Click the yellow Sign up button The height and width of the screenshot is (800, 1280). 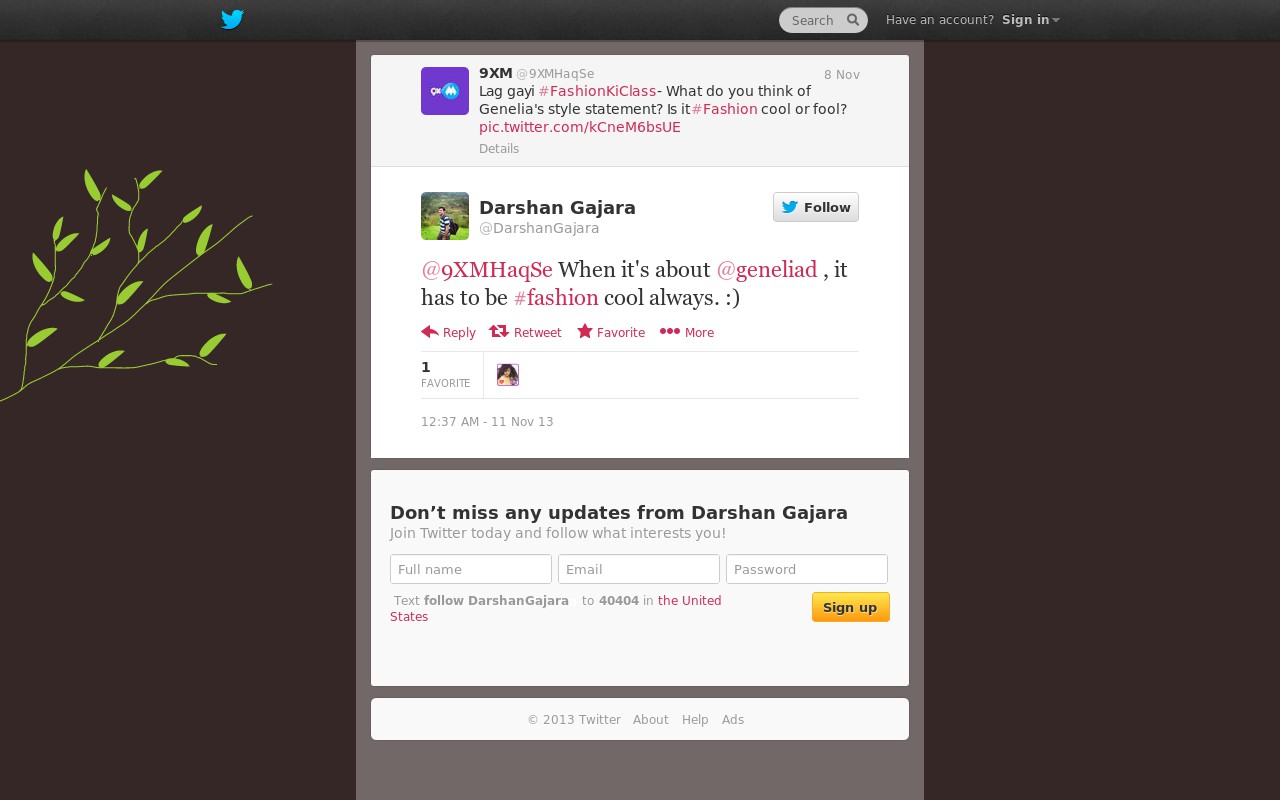851,607
